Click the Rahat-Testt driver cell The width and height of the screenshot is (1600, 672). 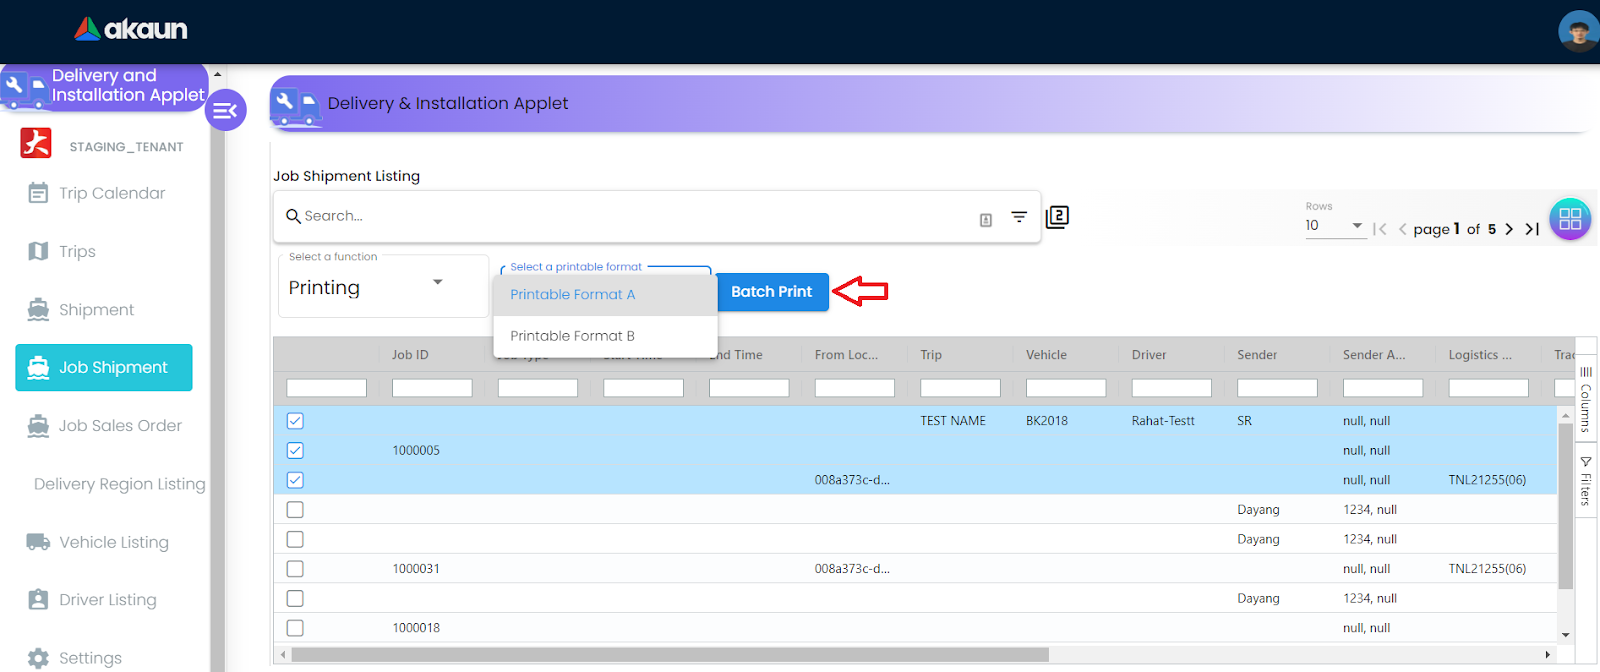click(1163, 421)
